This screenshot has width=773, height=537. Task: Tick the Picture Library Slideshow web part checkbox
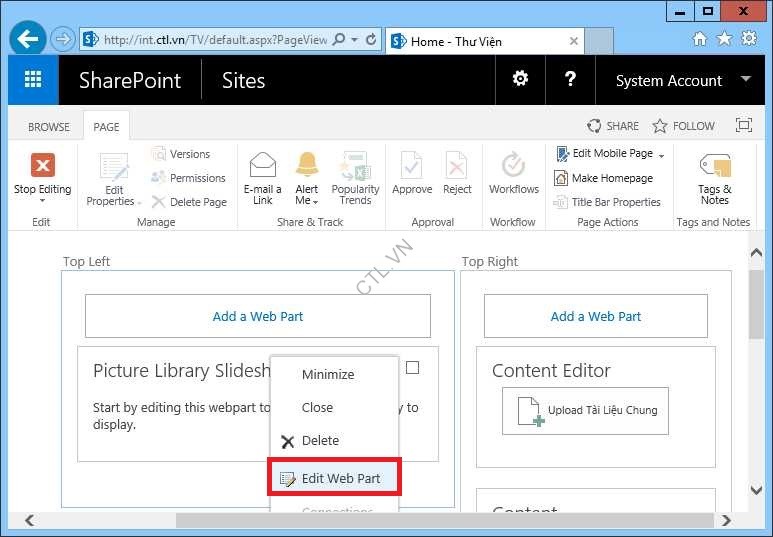[x=412, y=368]
